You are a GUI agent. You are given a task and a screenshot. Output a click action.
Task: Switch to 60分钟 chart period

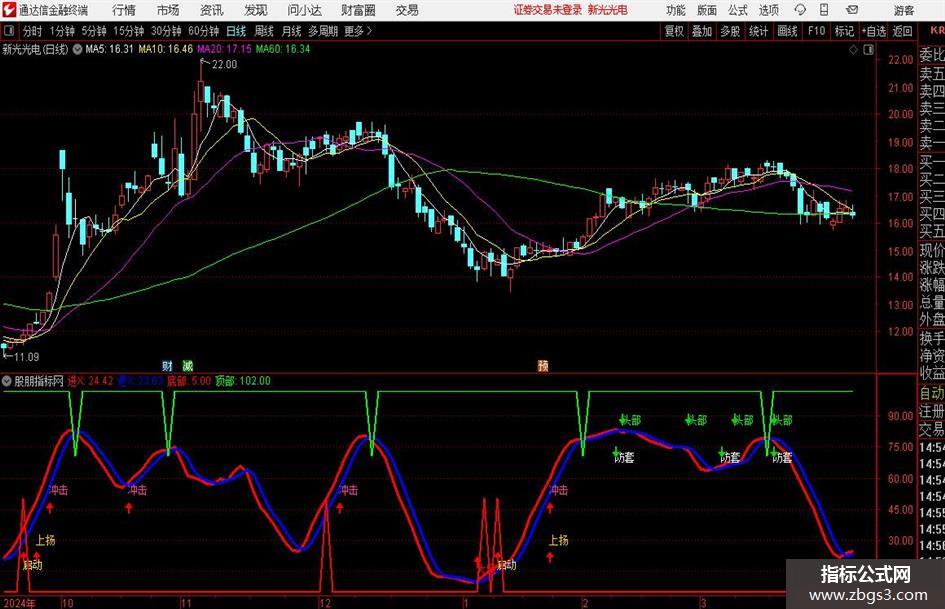coord(203,31)
